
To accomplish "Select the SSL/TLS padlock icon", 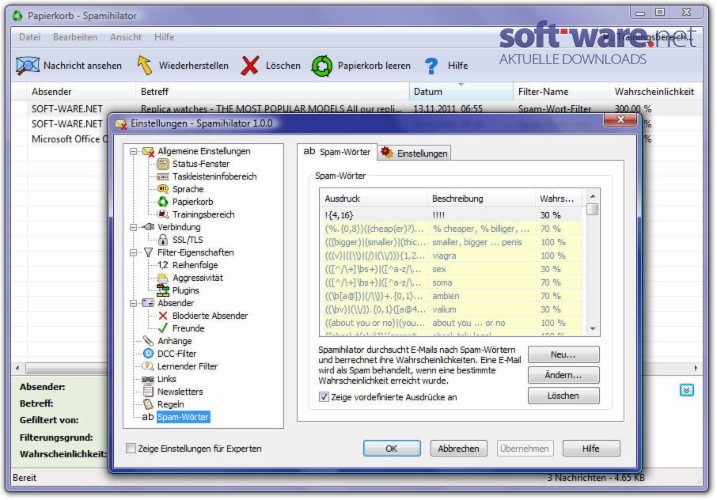I will [163, 239].
